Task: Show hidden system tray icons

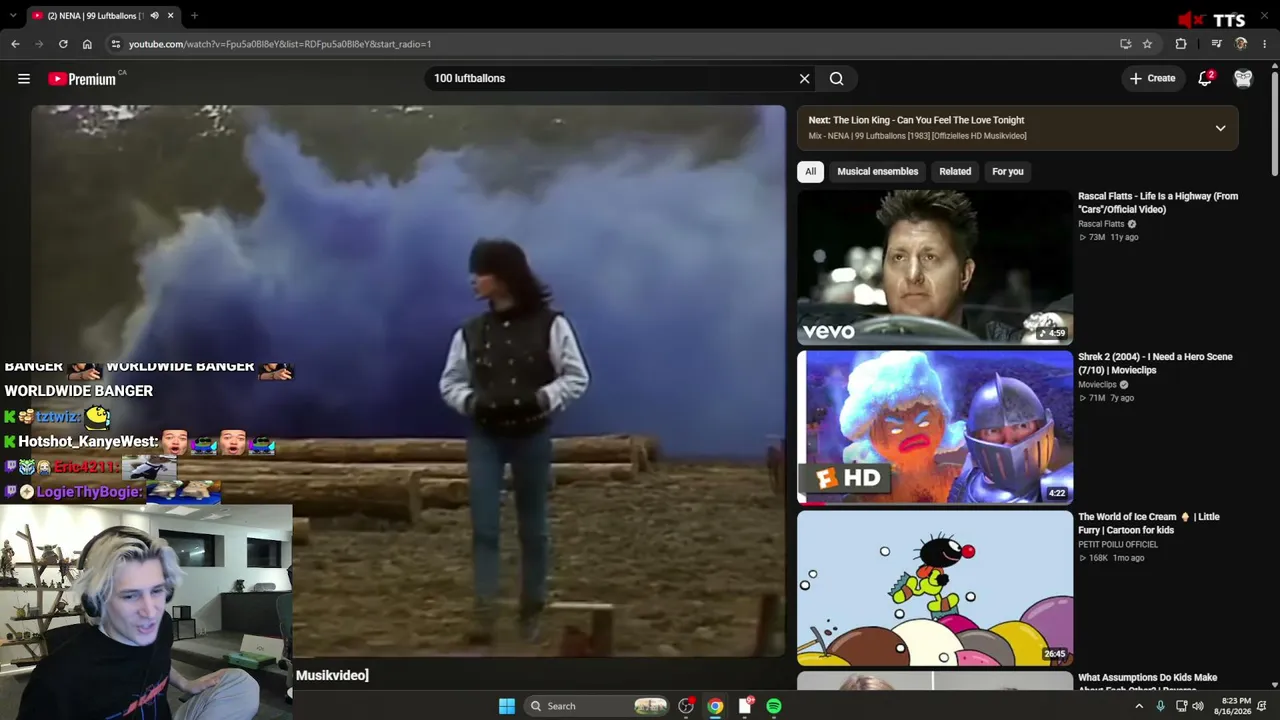Action: 1139,706
